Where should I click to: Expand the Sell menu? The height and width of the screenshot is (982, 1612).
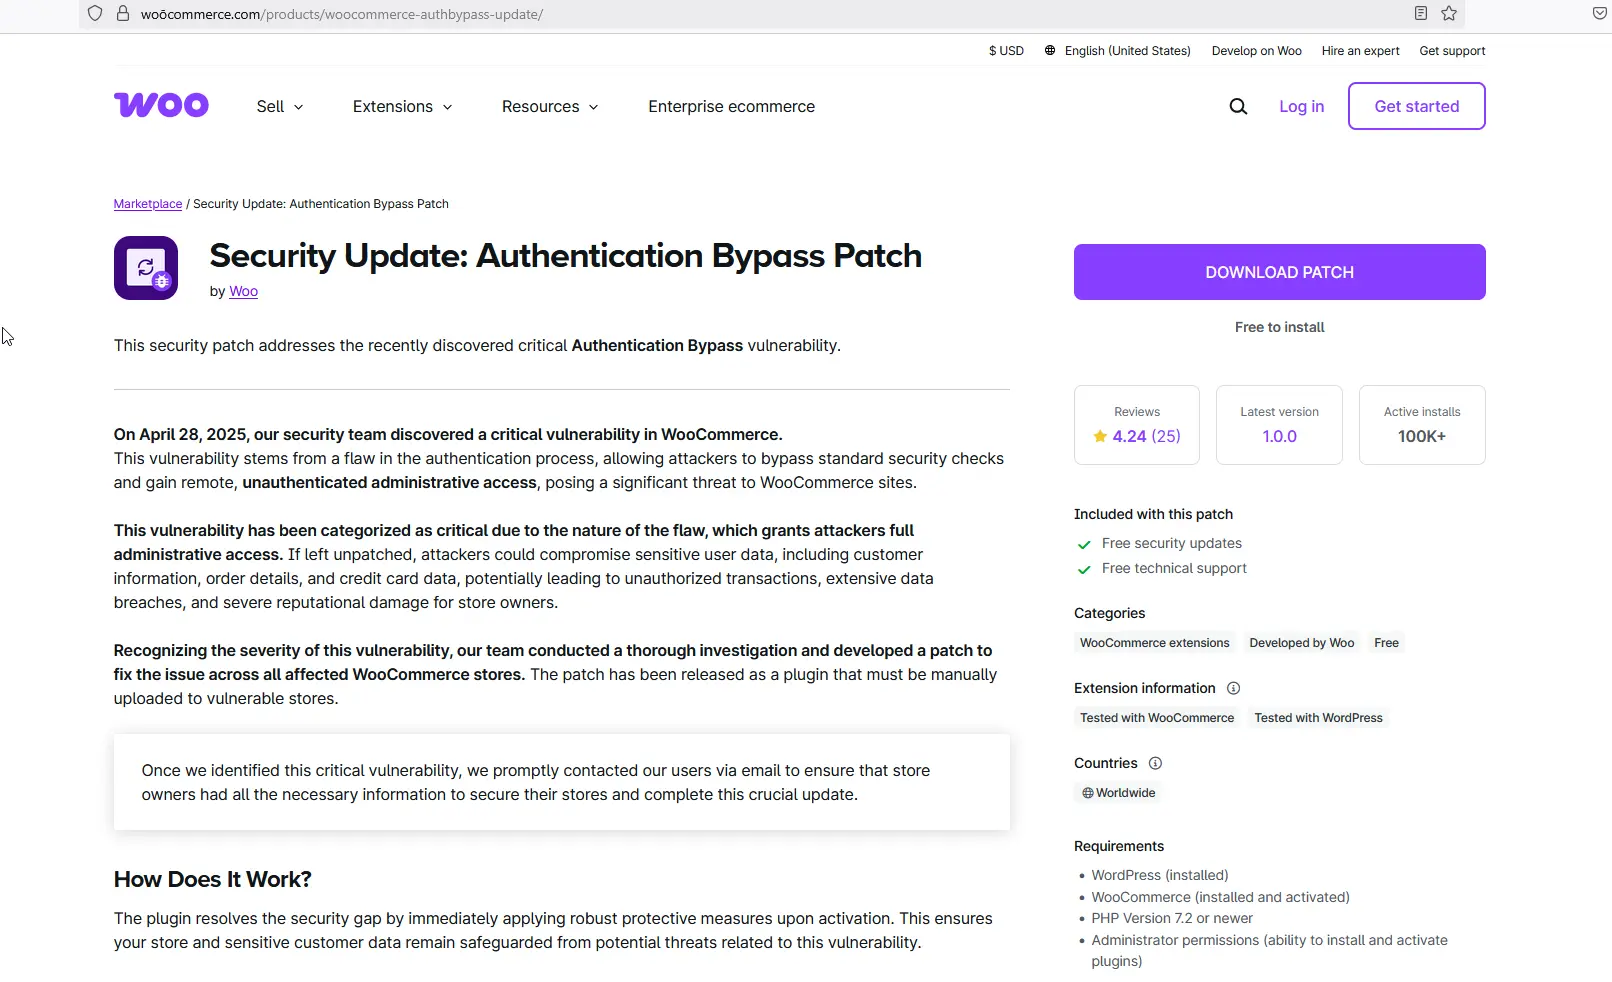point(280,106)
